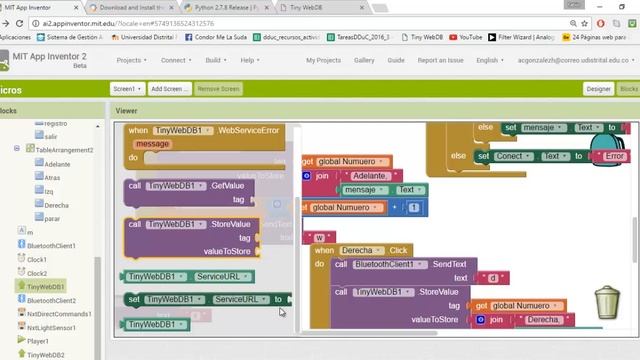The width and height of the screenshot is (640, 360).
Task: Select the Atras button component
Action: click(x=47, y=178)
